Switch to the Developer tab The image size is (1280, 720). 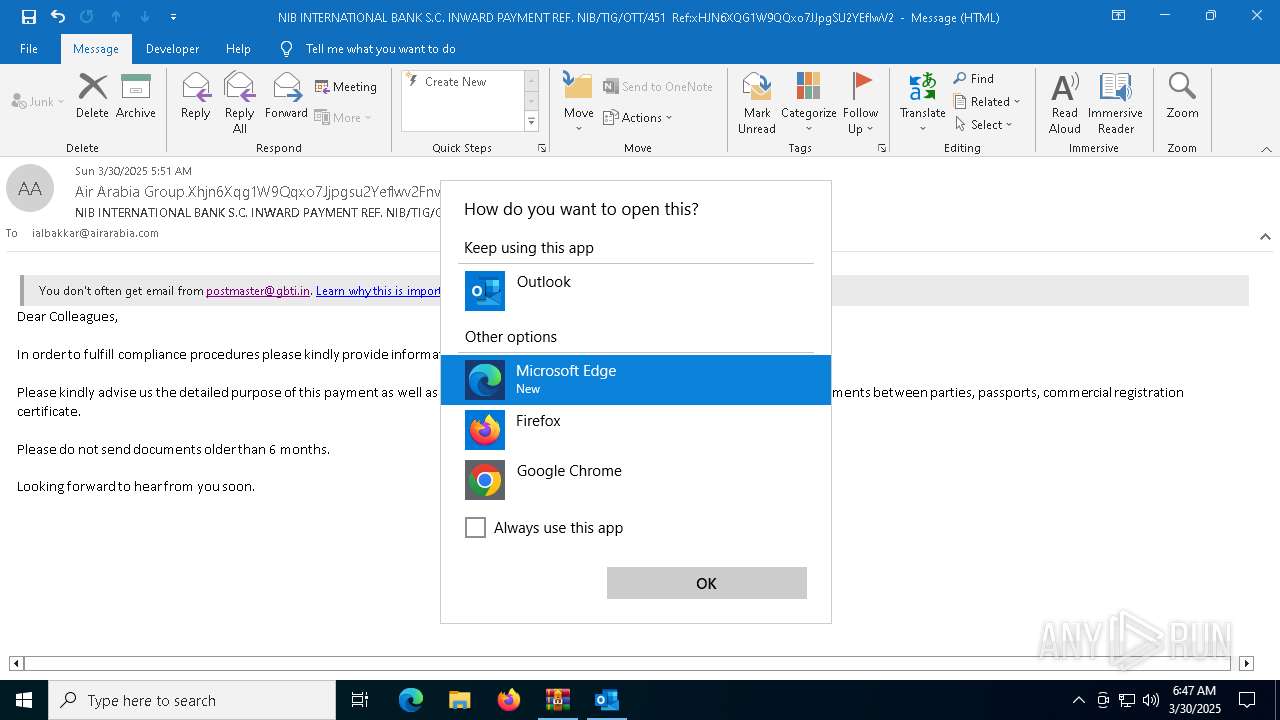[x=172, y=48]
